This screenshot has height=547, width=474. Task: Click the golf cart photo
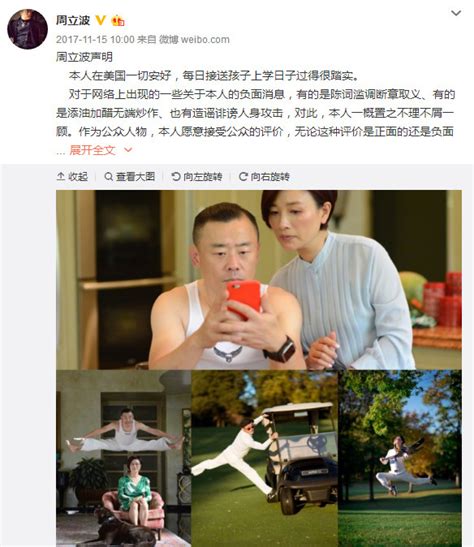coord(264,458)
